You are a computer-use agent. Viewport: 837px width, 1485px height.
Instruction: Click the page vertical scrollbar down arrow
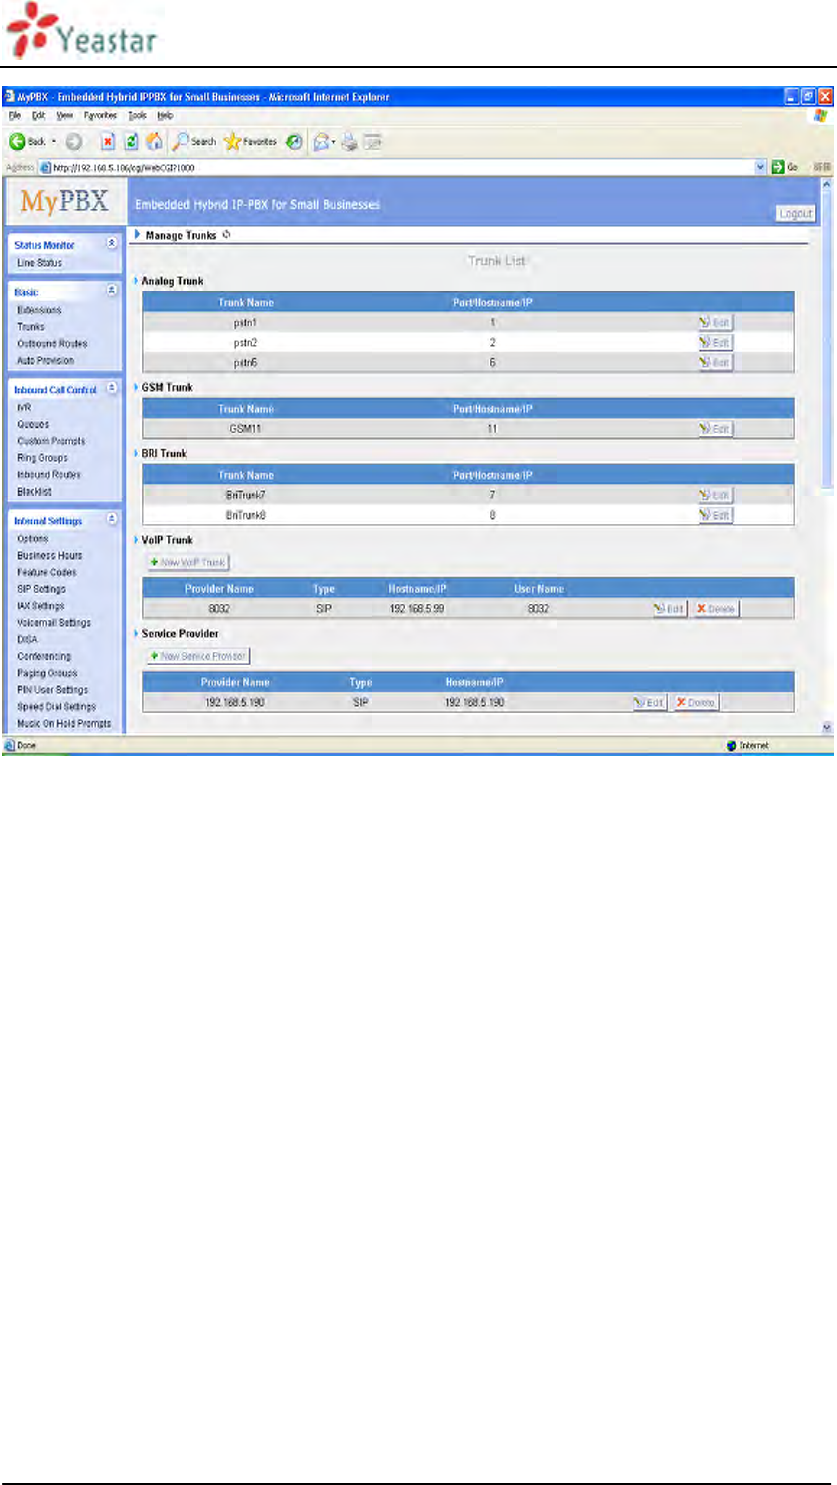[826, 728]
